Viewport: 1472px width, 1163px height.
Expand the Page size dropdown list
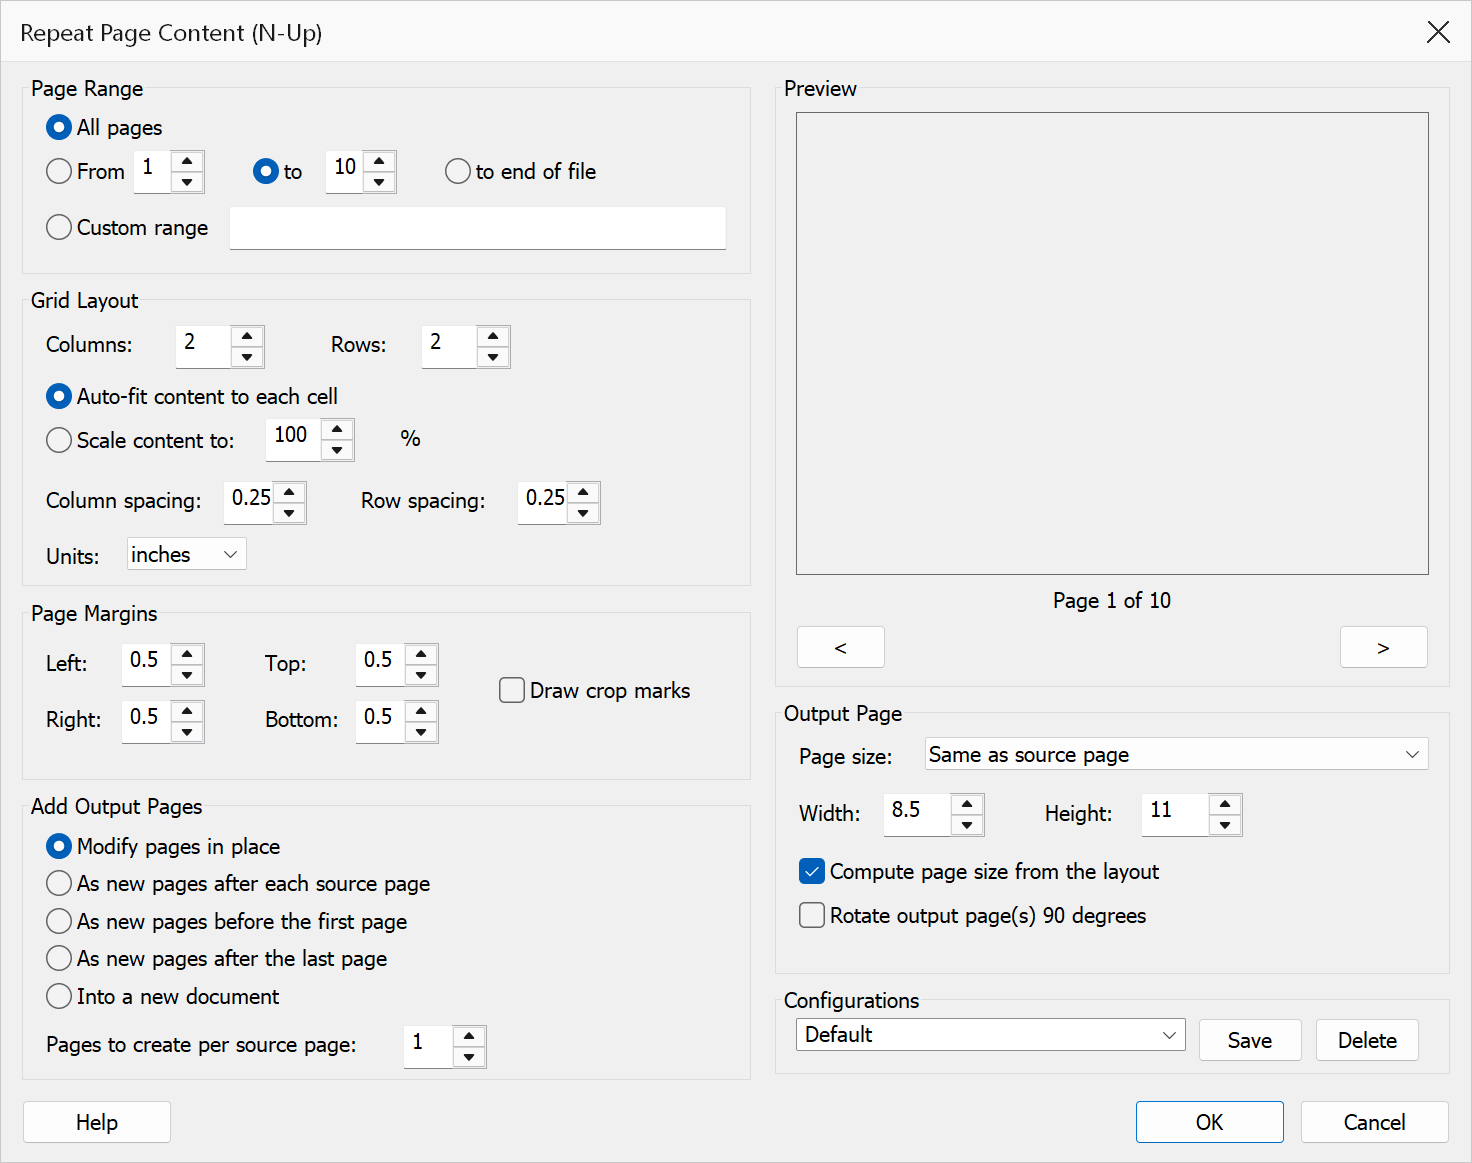click(x=1177, y=754)
